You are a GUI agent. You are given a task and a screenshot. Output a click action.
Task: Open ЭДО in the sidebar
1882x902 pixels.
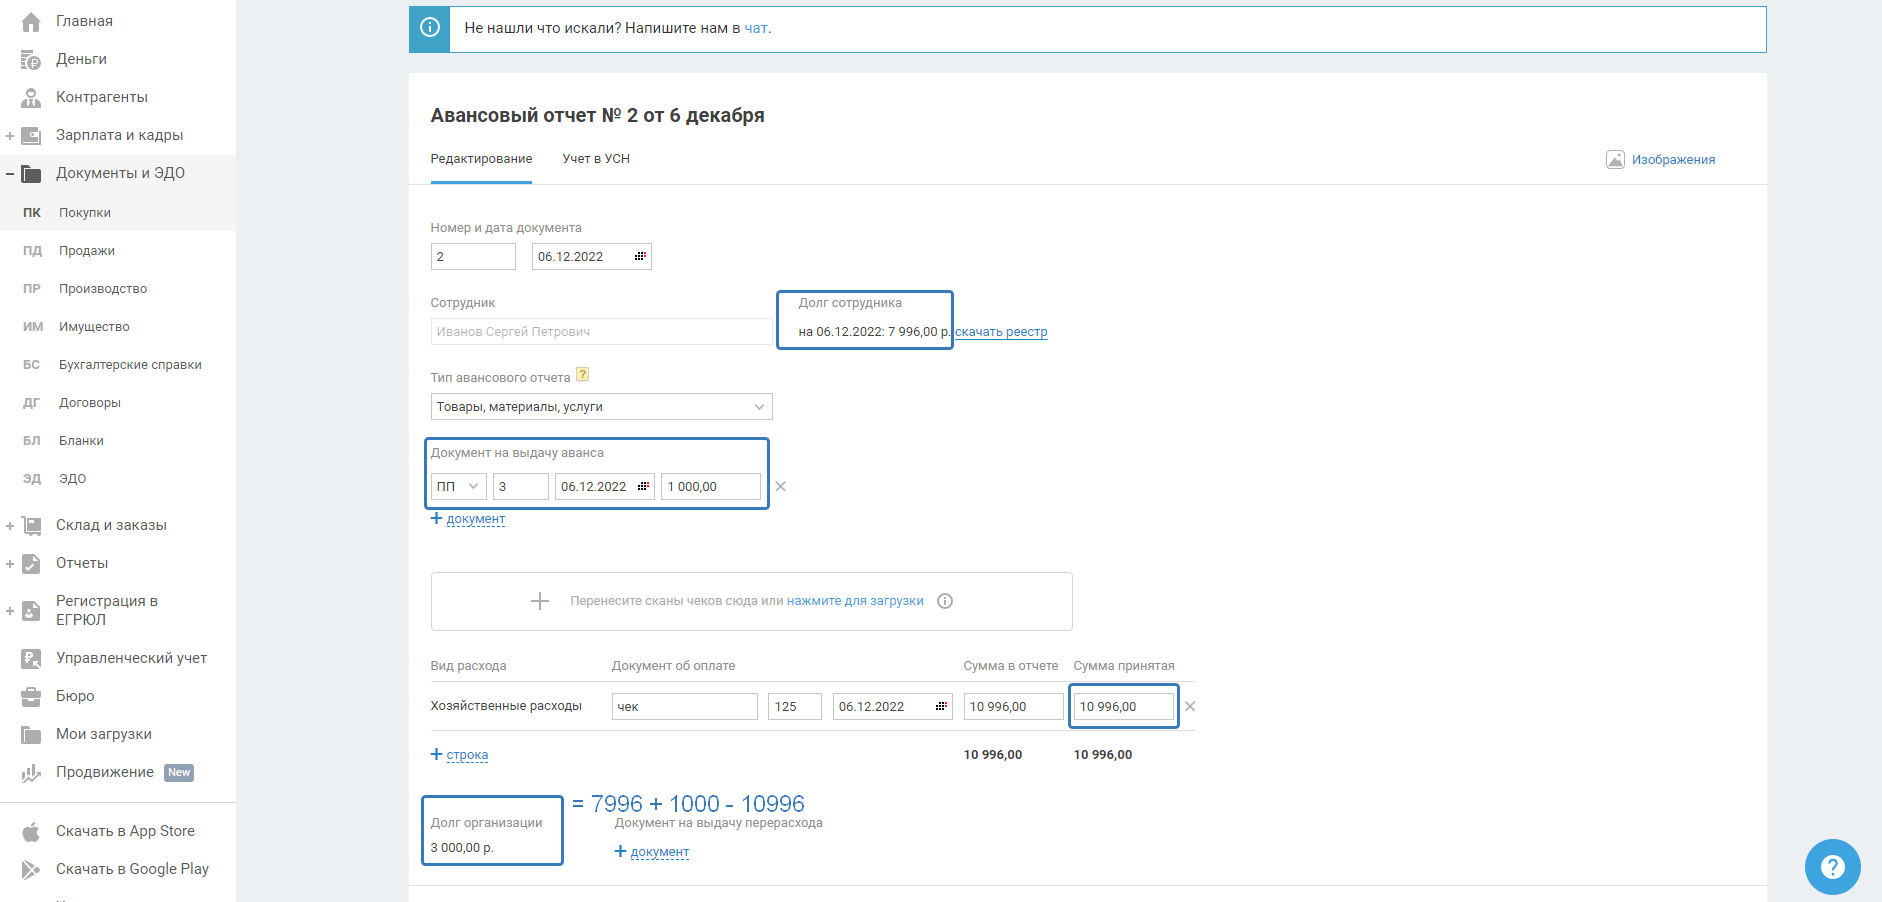(72, 479)
